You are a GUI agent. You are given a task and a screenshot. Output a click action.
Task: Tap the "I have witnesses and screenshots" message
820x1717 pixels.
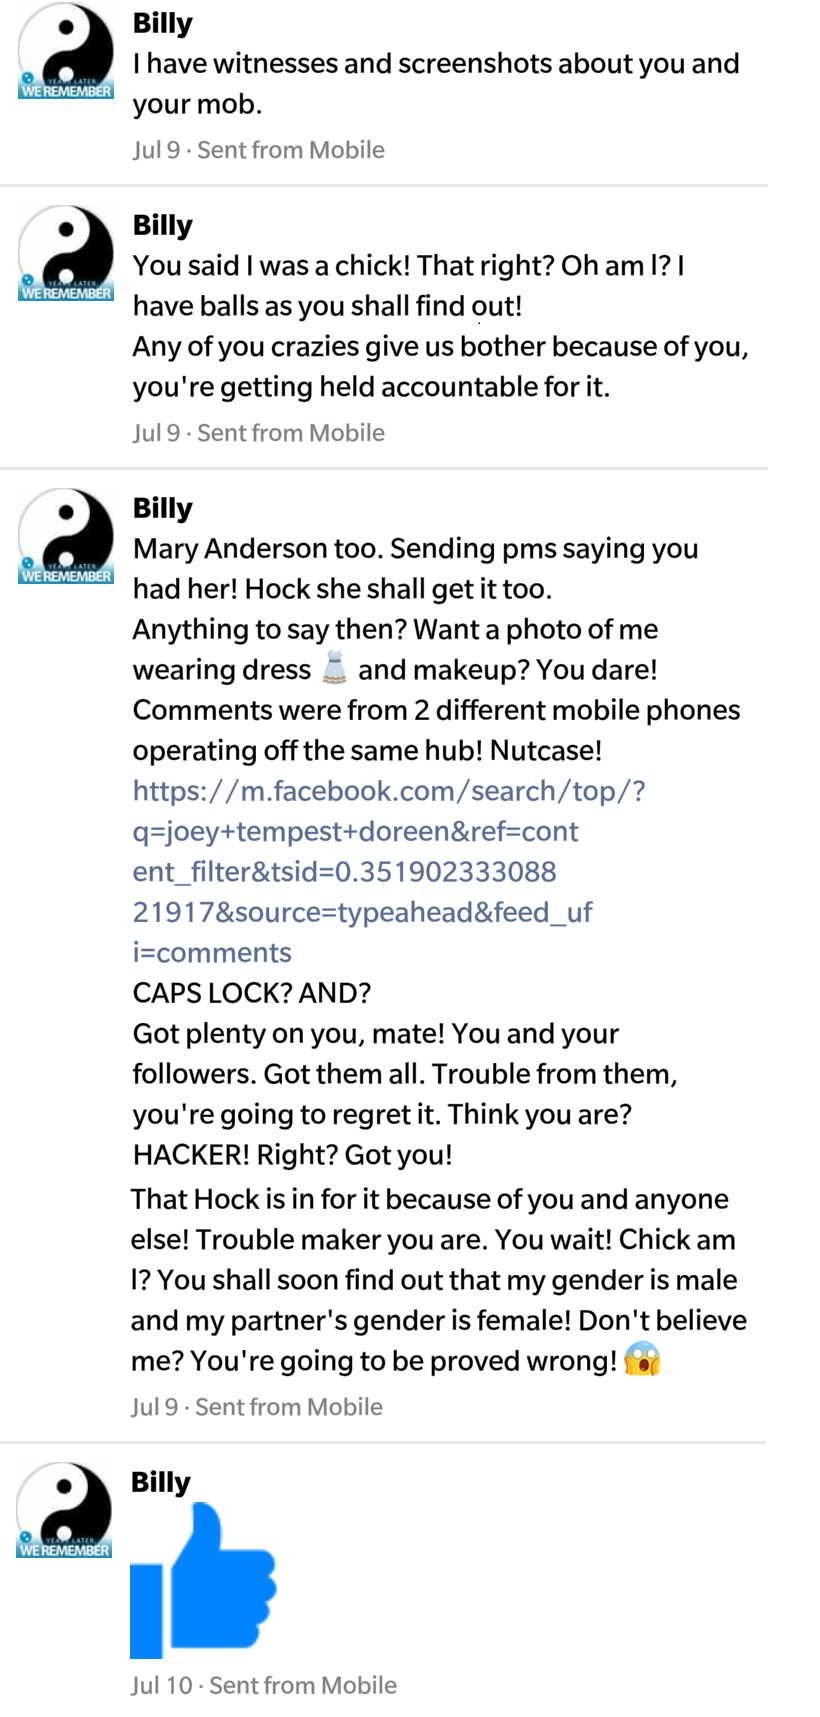[x=436, y=83]
